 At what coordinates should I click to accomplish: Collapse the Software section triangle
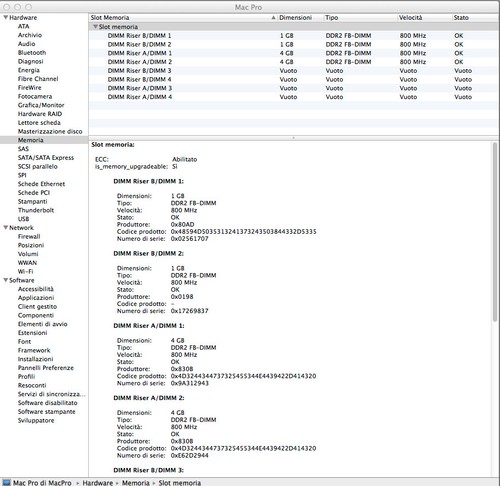pyautogui.click(x=6, y=280)
